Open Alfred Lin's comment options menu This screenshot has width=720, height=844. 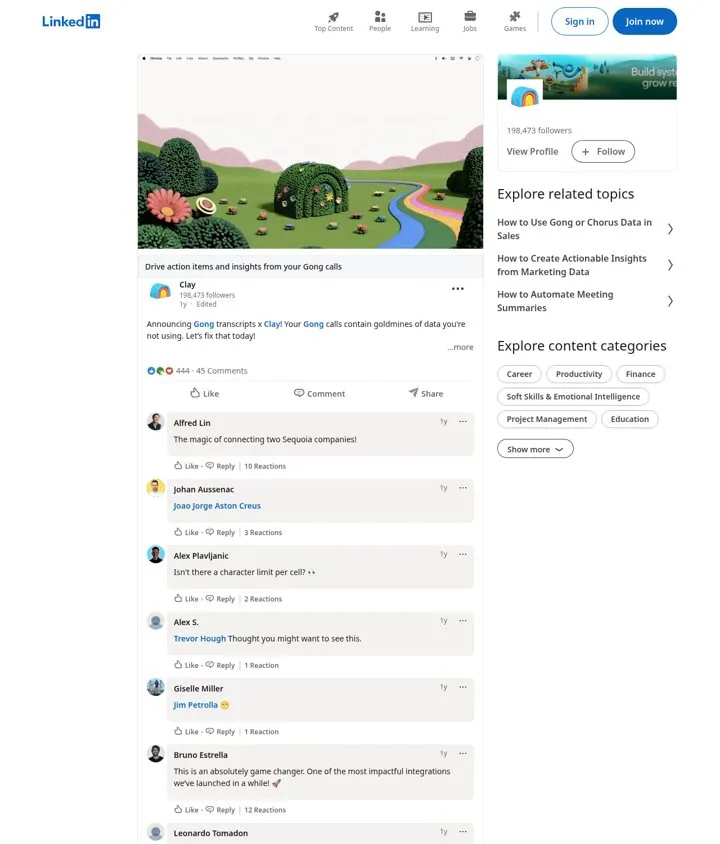point(463,421)
